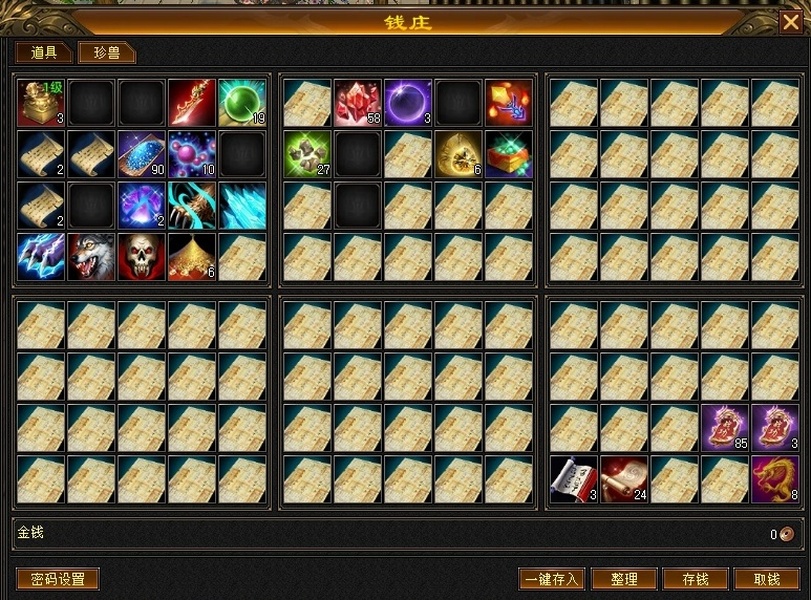The width and height of the screenshot is (811, 600).
Task: Click the 整理 sort button
Action: (x=624, y=579)
